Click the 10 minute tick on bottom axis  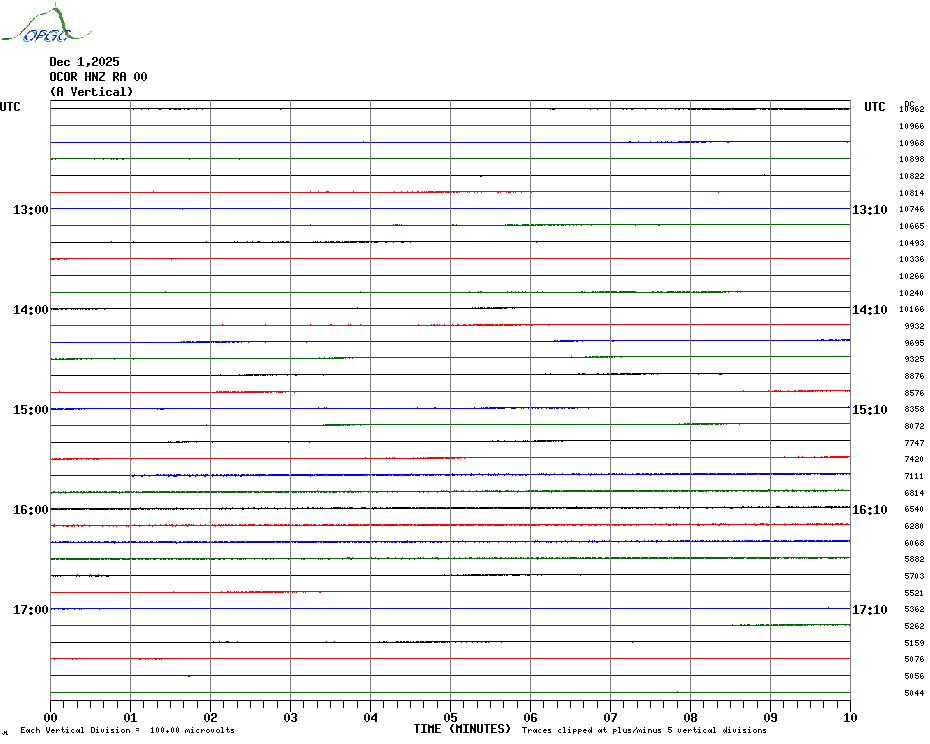click(x=849, y=717)
